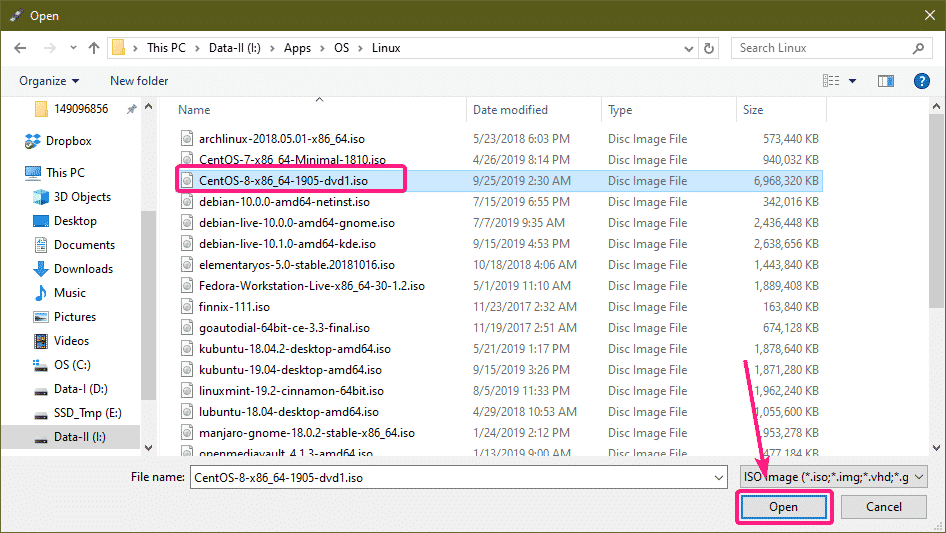Open the Organize dropdown menu
Image resolution: width=946 pixels, height=533 pixels.
click(48, 81)
